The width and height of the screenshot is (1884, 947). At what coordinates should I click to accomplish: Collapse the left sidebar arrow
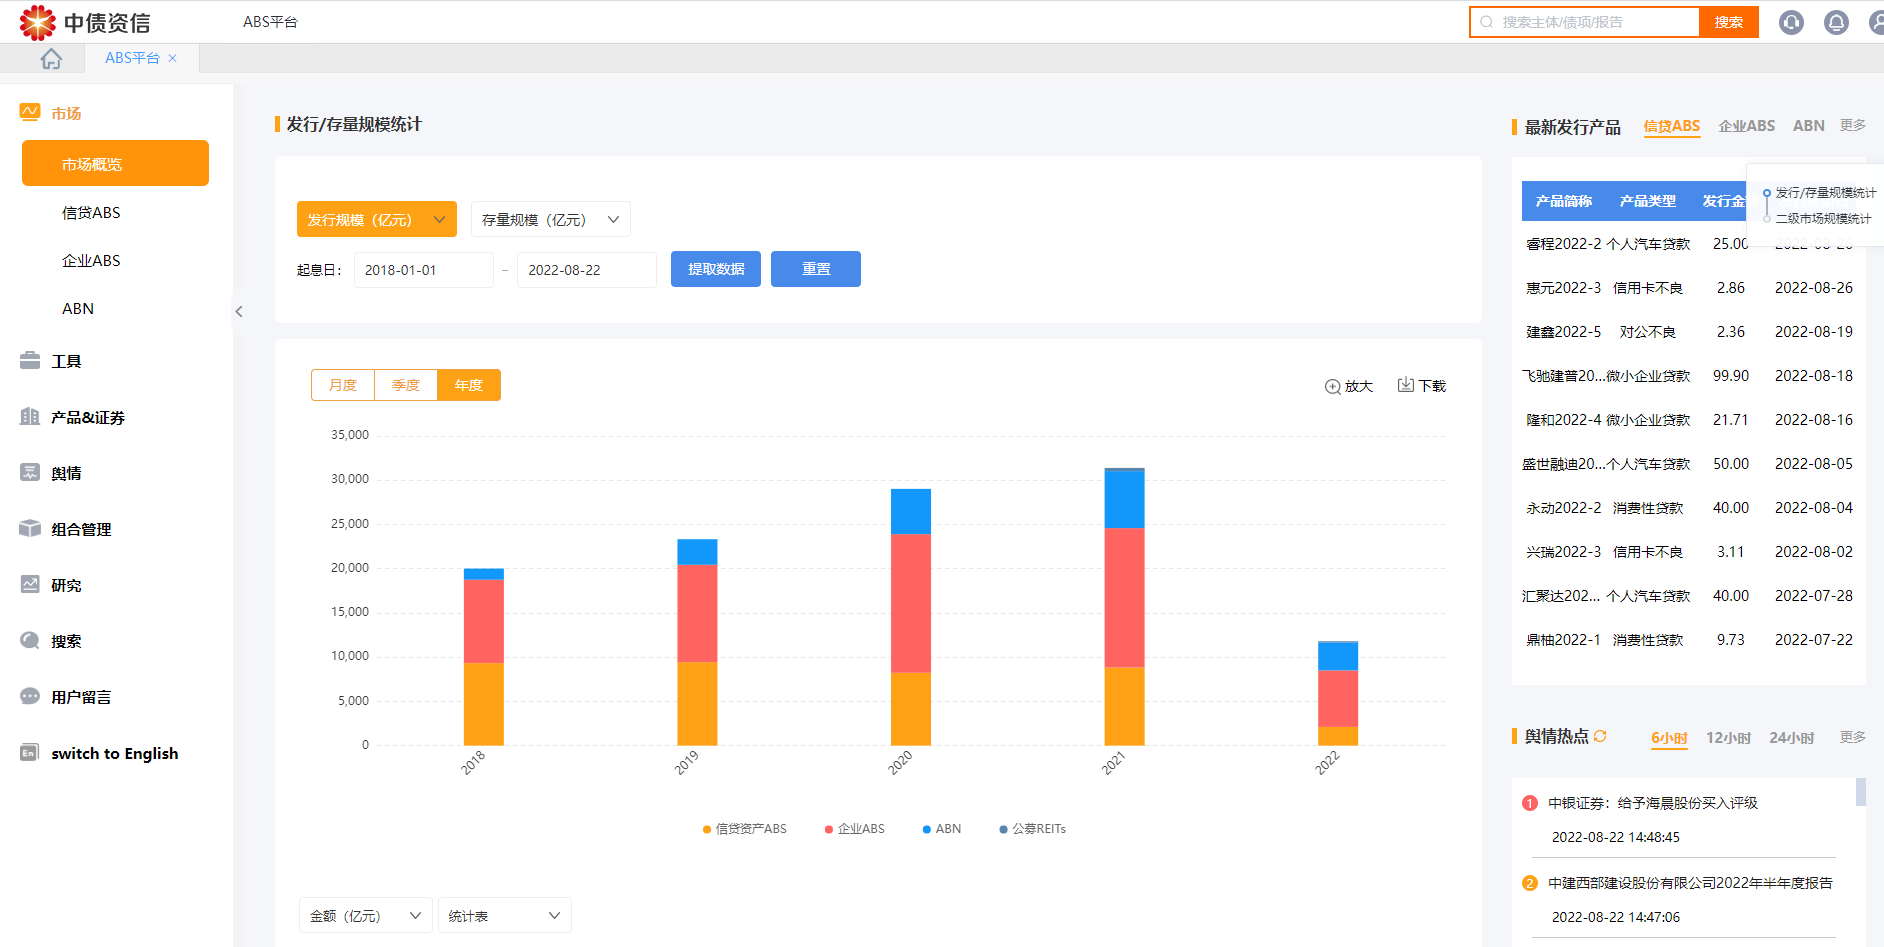(x=239, y=311)
